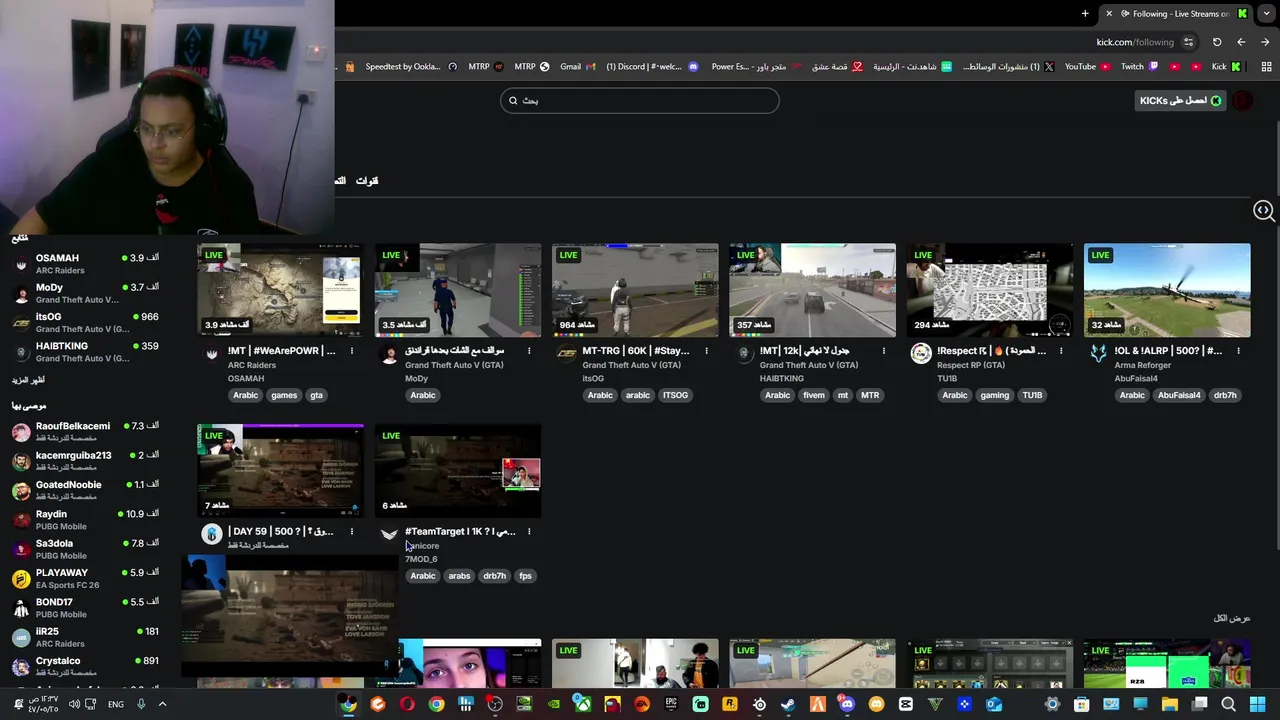Open the YouTube bookmark
1280x720 pixels.
[x=1087, y=67]
